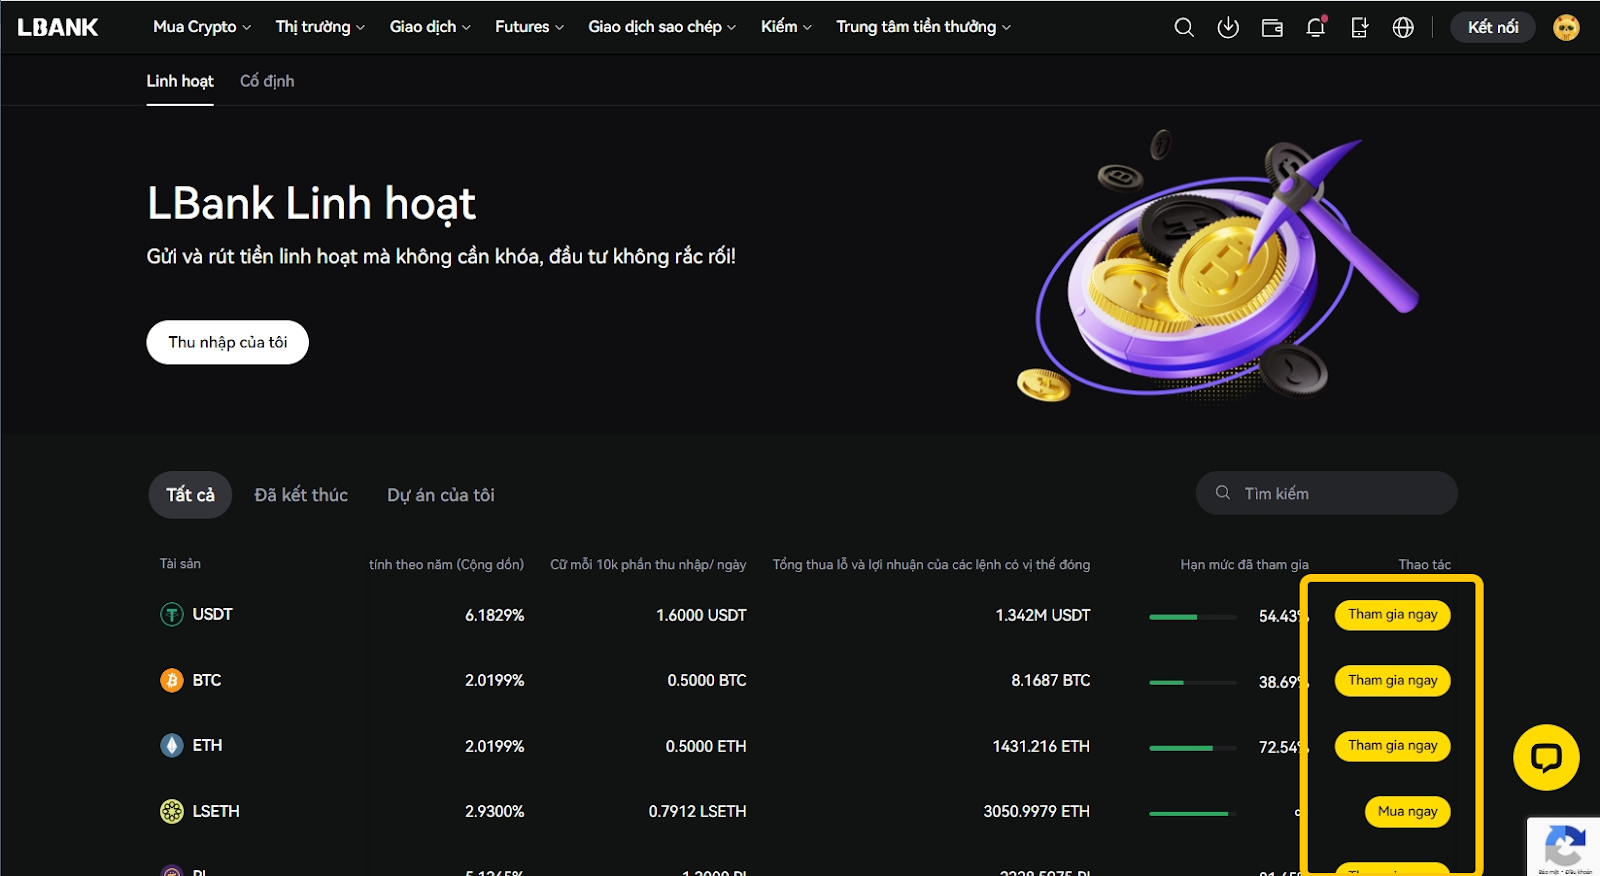The height and width of the screenshot is (876, 1600).
Task: Click the LSETH coin icon
Action: click(172, 811)
